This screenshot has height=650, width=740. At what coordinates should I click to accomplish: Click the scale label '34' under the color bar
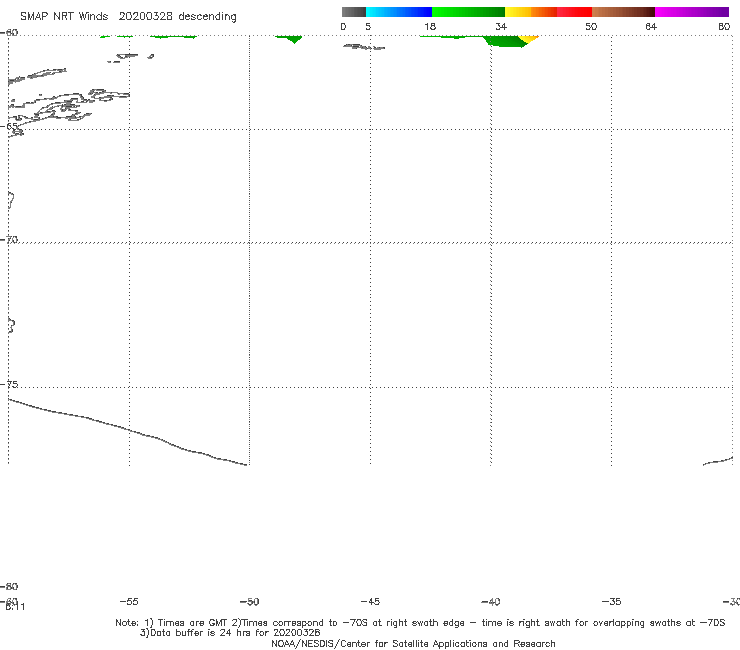tap(501, 27)
